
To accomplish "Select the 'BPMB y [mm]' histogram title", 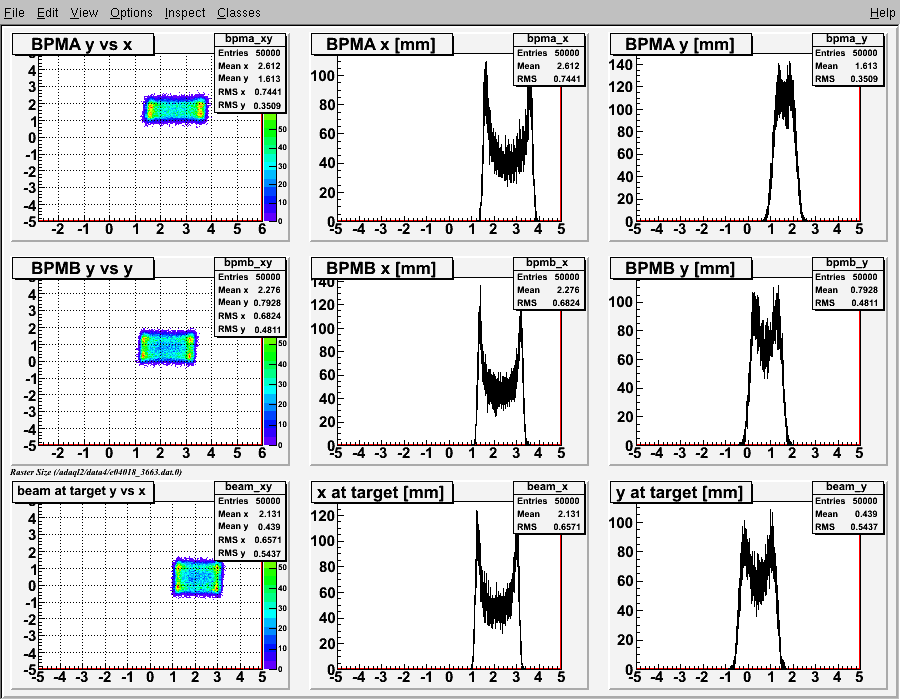I will 681,268.
